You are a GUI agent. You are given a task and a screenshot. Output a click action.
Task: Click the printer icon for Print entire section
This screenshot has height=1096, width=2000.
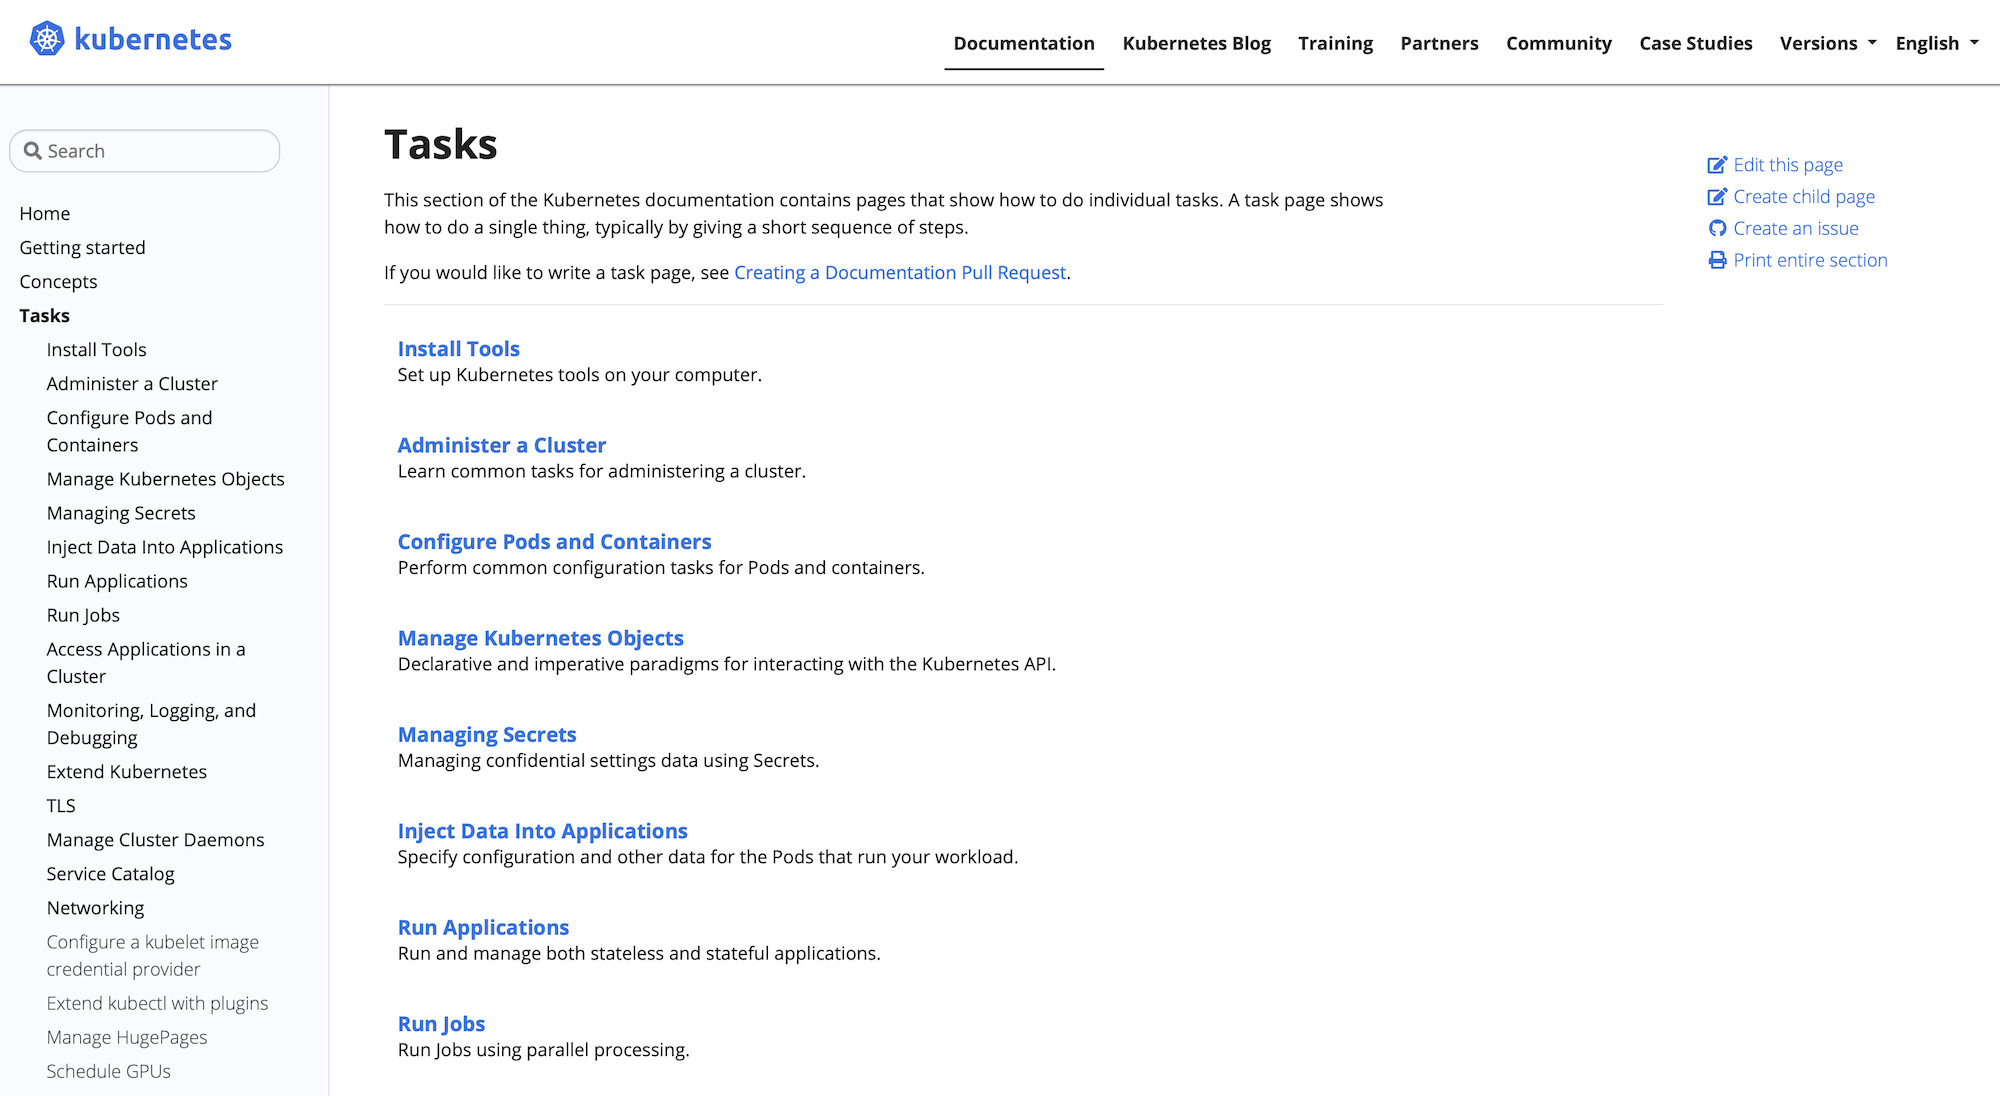(1717, 260)
